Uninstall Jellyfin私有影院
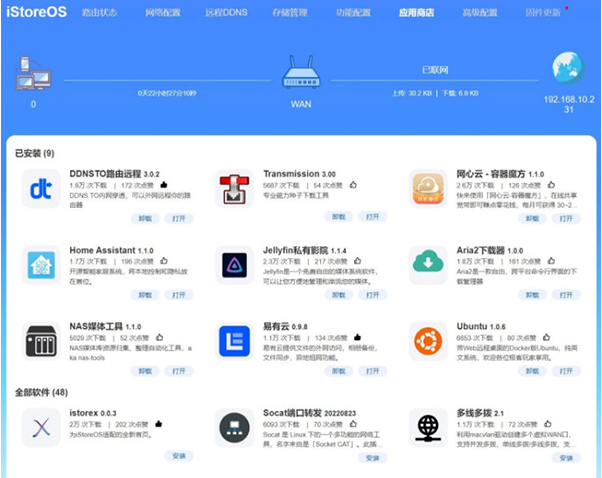 point(339,295)
